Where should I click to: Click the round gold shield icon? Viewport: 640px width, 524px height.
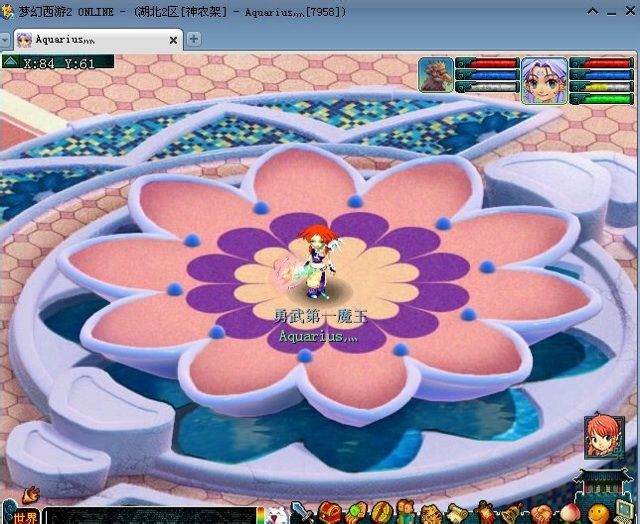(x=382, y=513)
